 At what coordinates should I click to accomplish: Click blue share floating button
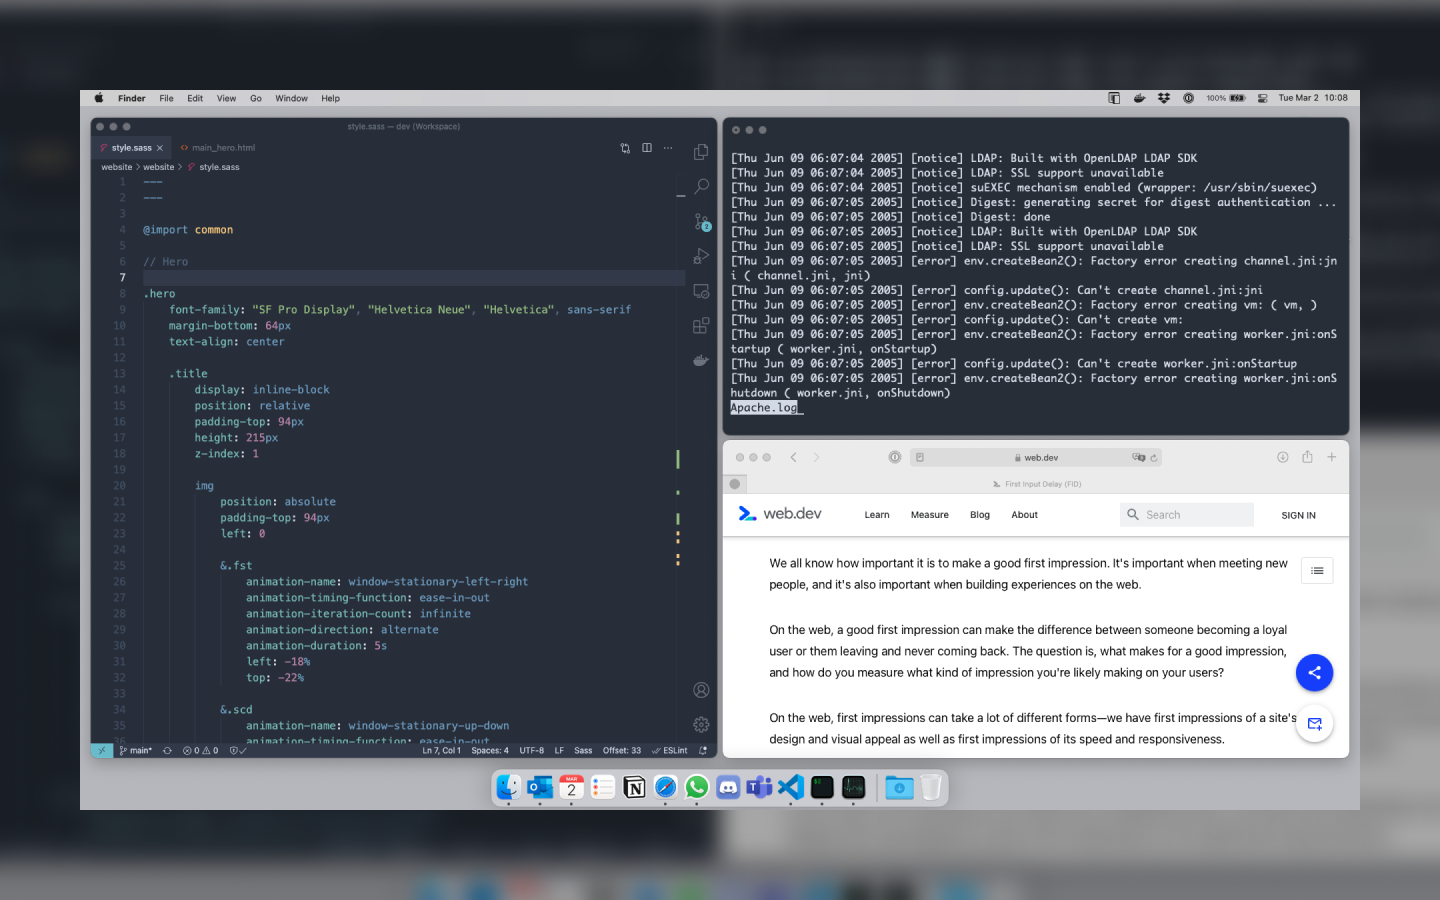point(1315,673)
